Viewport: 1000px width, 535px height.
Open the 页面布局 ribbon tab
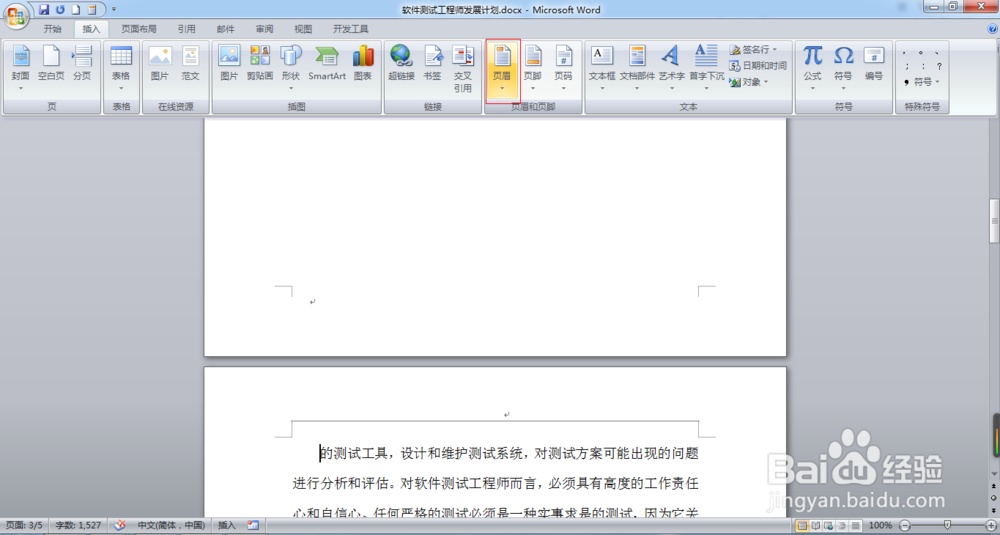click(x=139, y=29)
